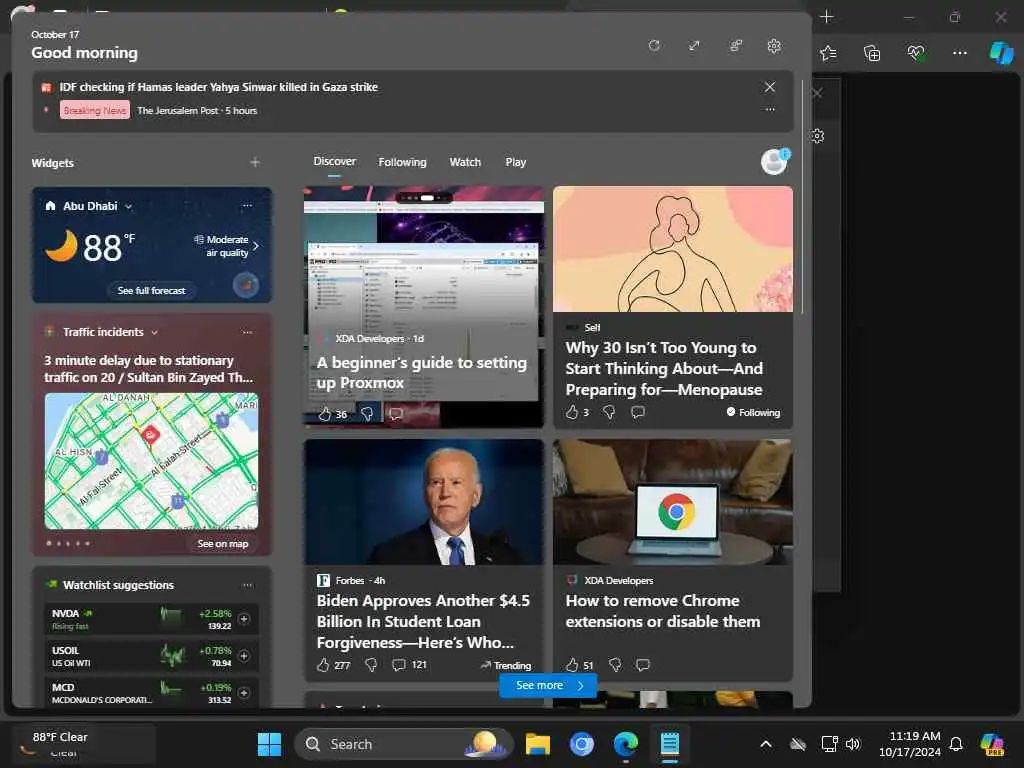Toggle Following for Self publisher
Screen dimensions: 1024x768
[x=753, y=412]
